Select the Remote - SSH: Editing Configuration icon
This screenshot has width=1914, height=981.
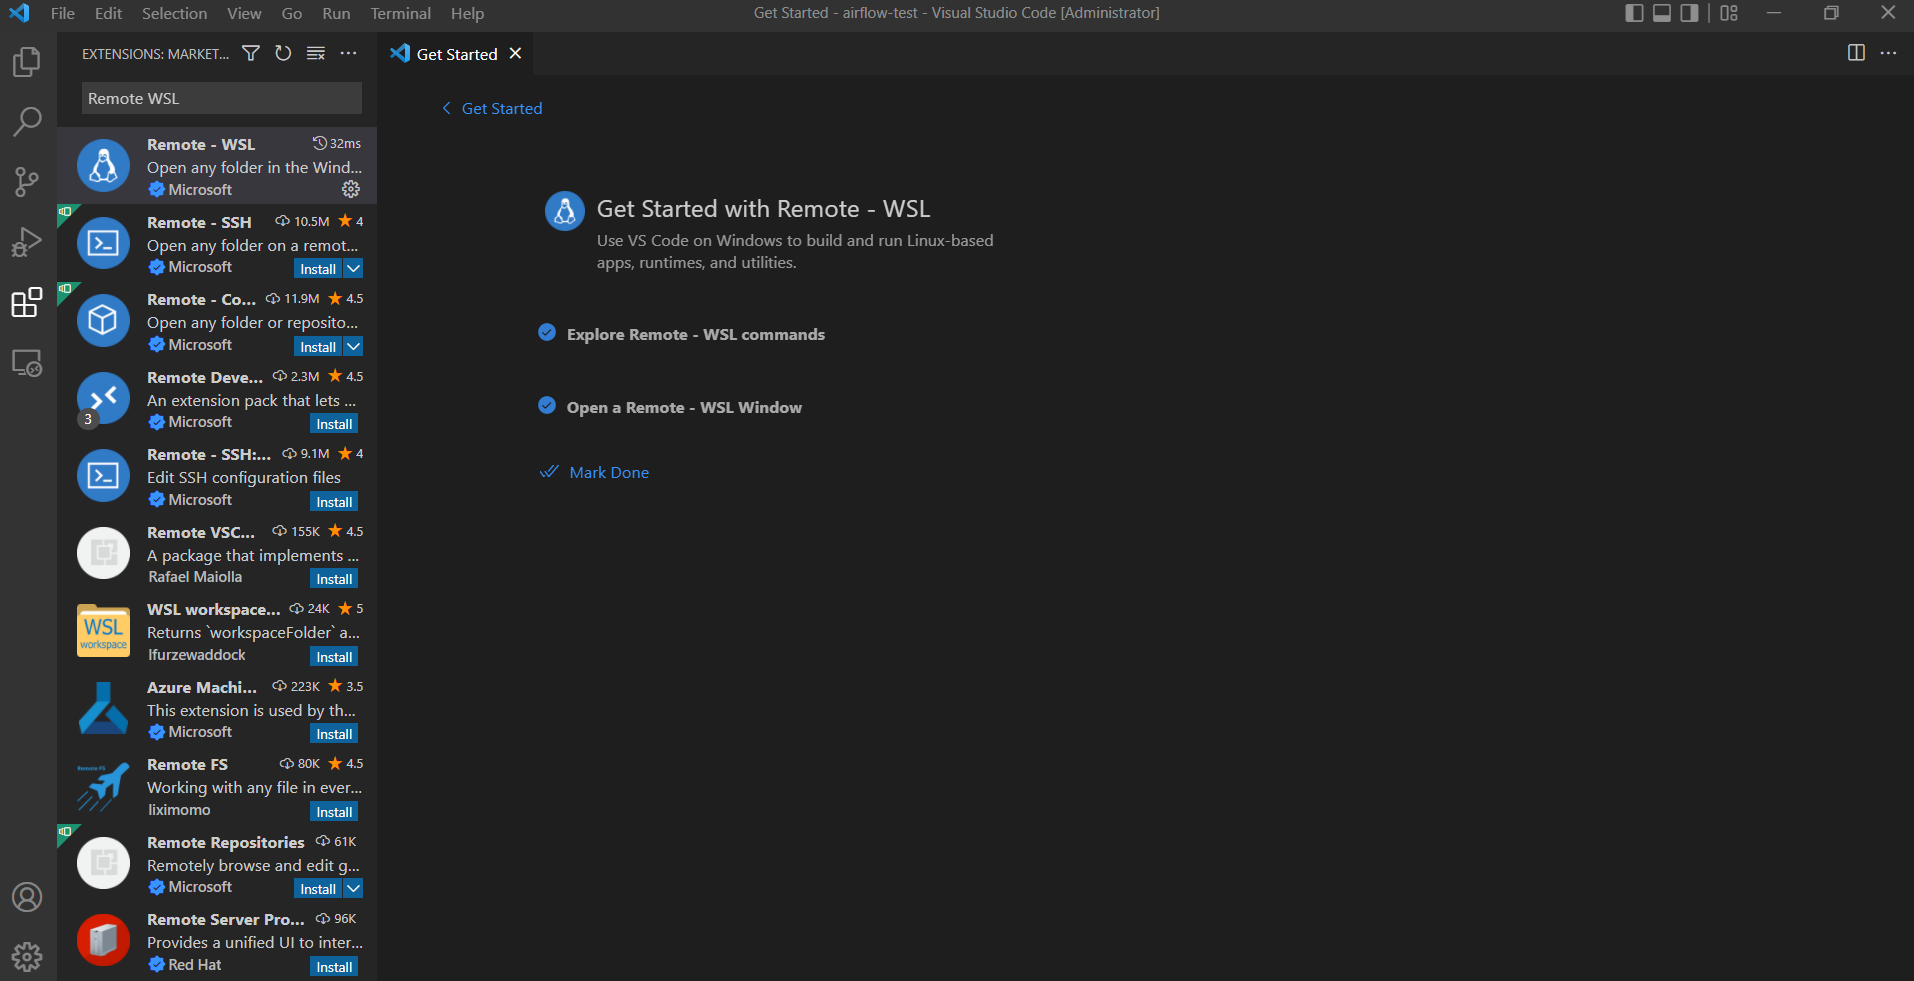coord(103,475)
